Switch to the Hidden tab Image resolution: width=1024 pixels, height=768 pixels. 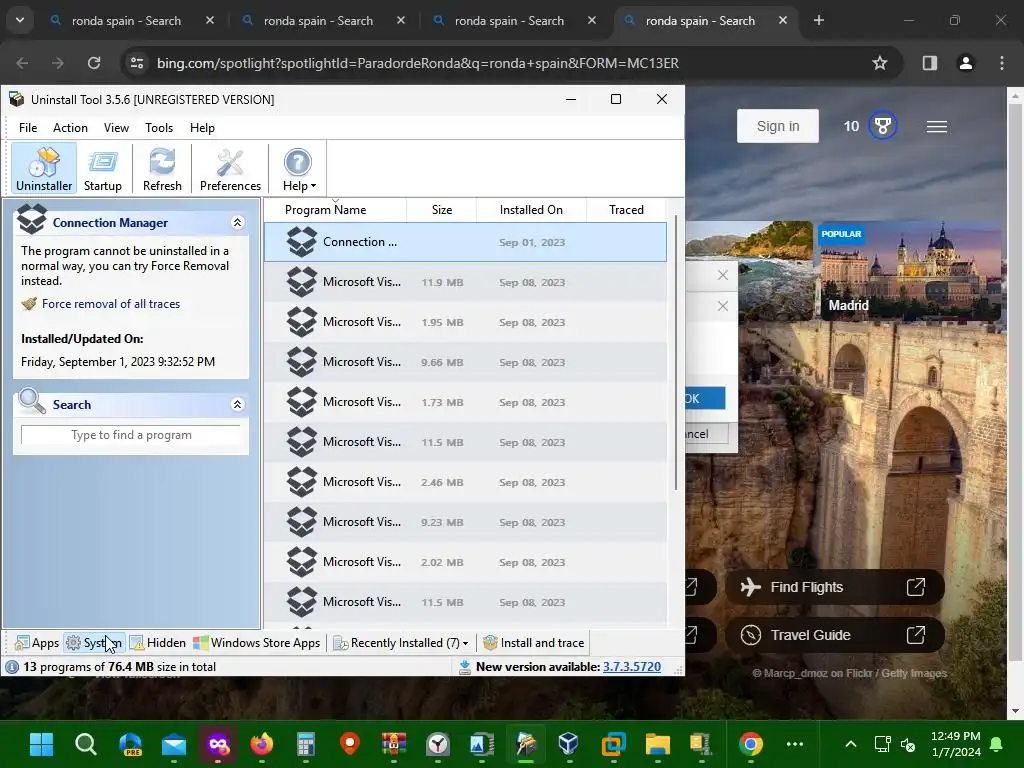158,643
